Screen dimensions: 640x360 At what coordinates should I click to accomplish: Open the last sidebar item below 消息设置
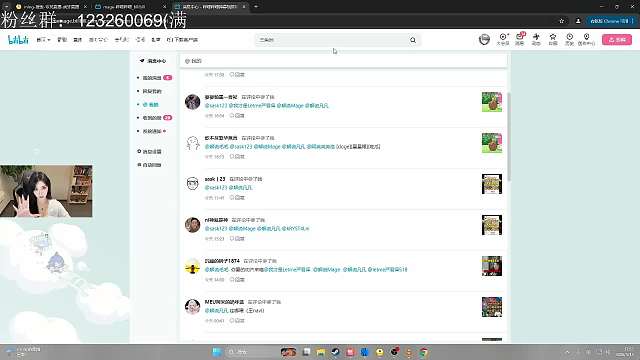tap(149, 165)
